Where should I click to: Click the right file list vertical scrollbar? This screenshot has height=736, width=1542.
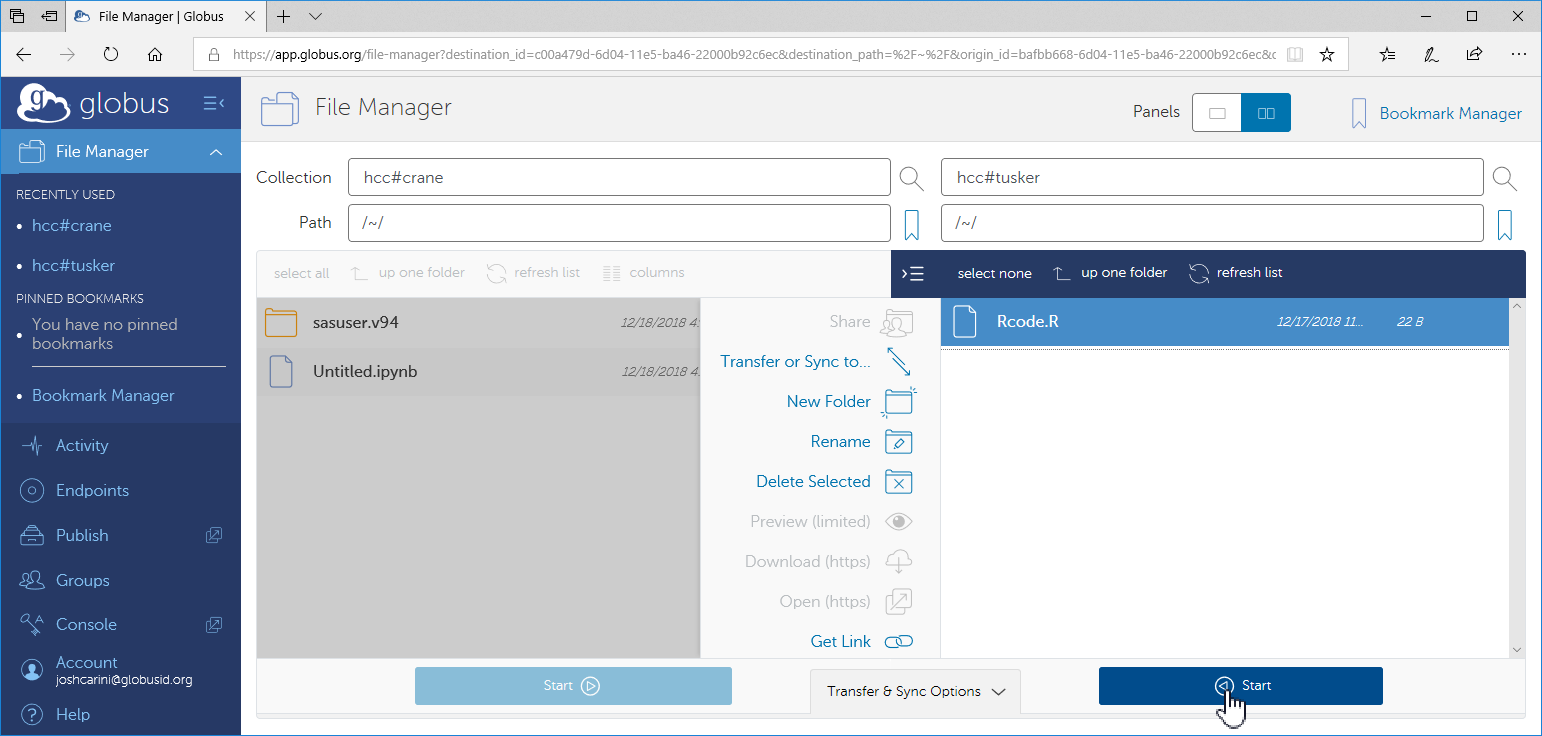(1517, 478)
